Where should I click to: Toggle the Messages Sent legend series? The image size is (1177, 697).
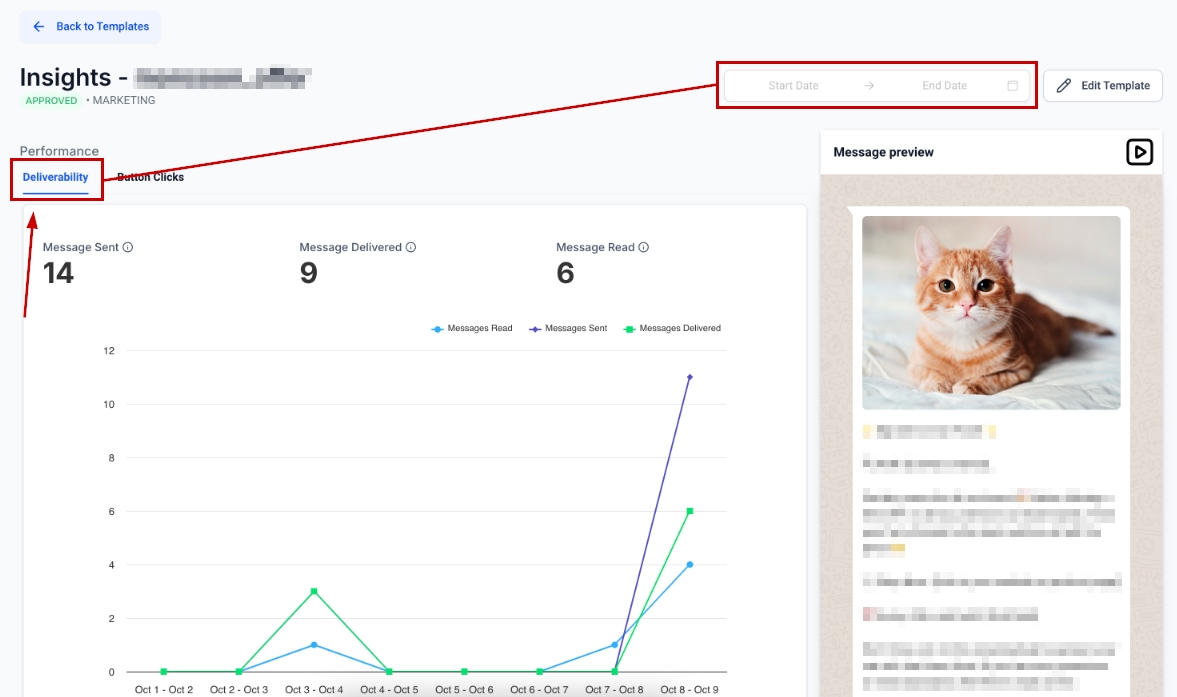(x=569, y=328)
